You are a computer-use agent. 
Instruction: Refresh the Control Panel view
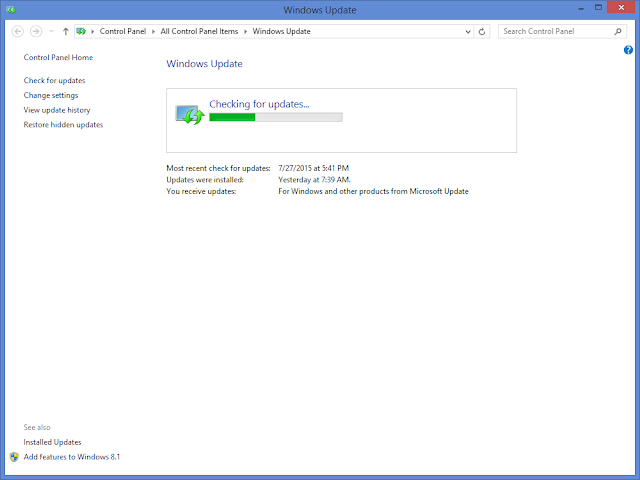click(482, 31)
